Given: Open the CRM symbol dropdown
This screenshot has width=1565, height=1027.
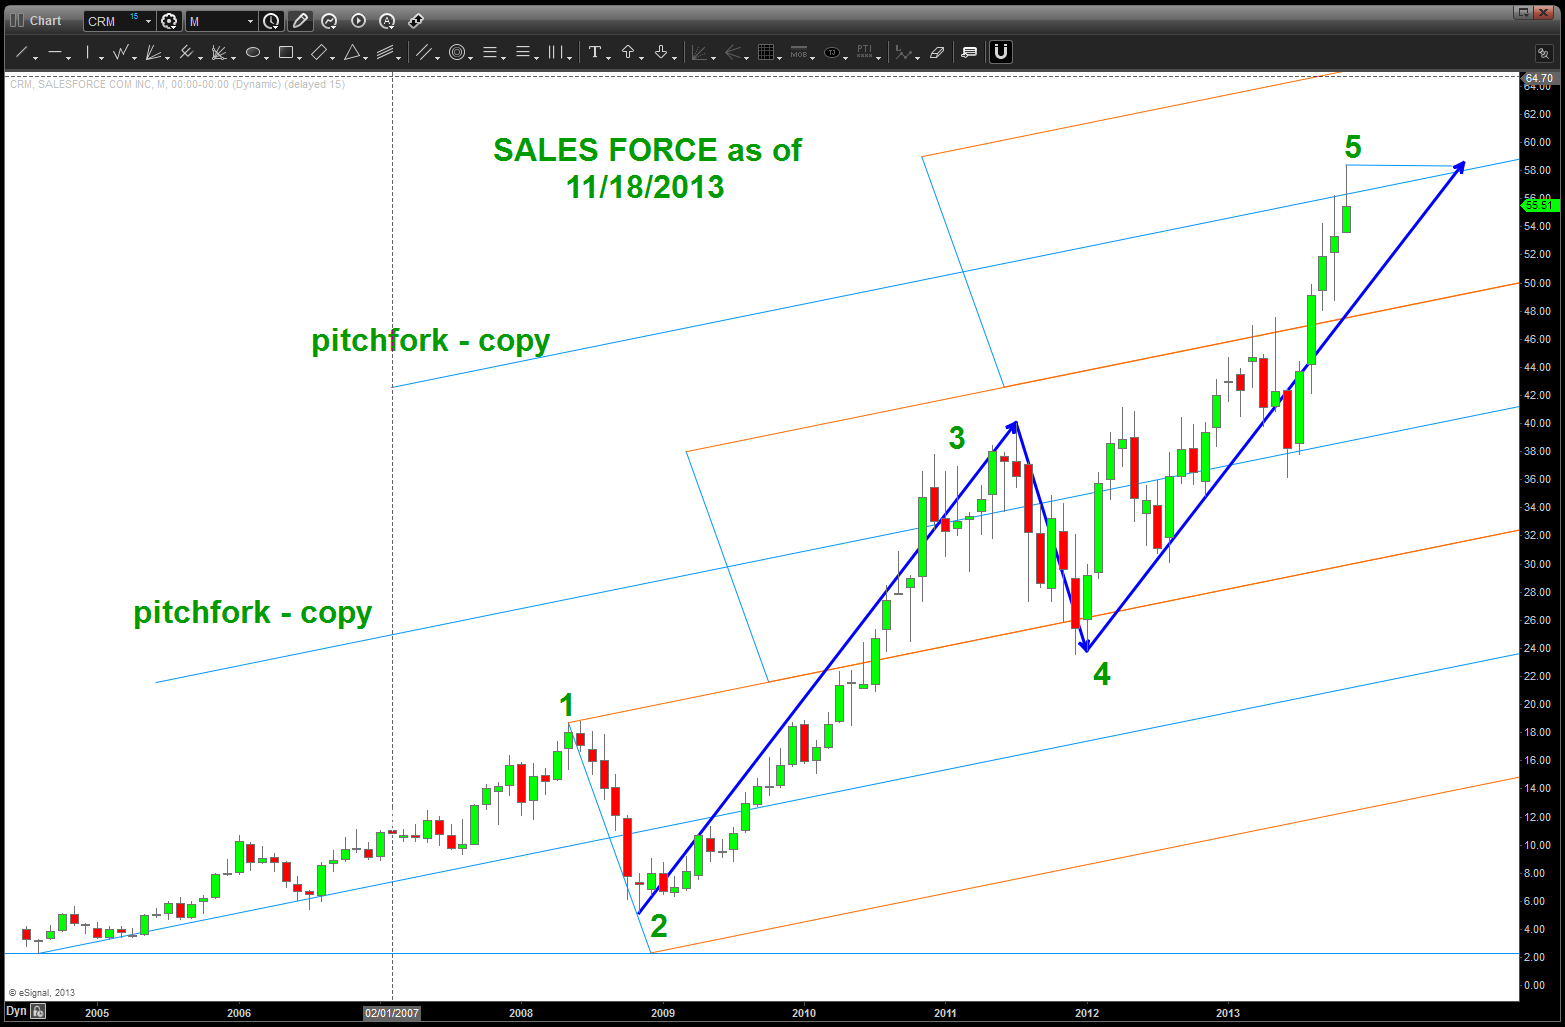Looking at the screenshot, I should click(148, 21).
